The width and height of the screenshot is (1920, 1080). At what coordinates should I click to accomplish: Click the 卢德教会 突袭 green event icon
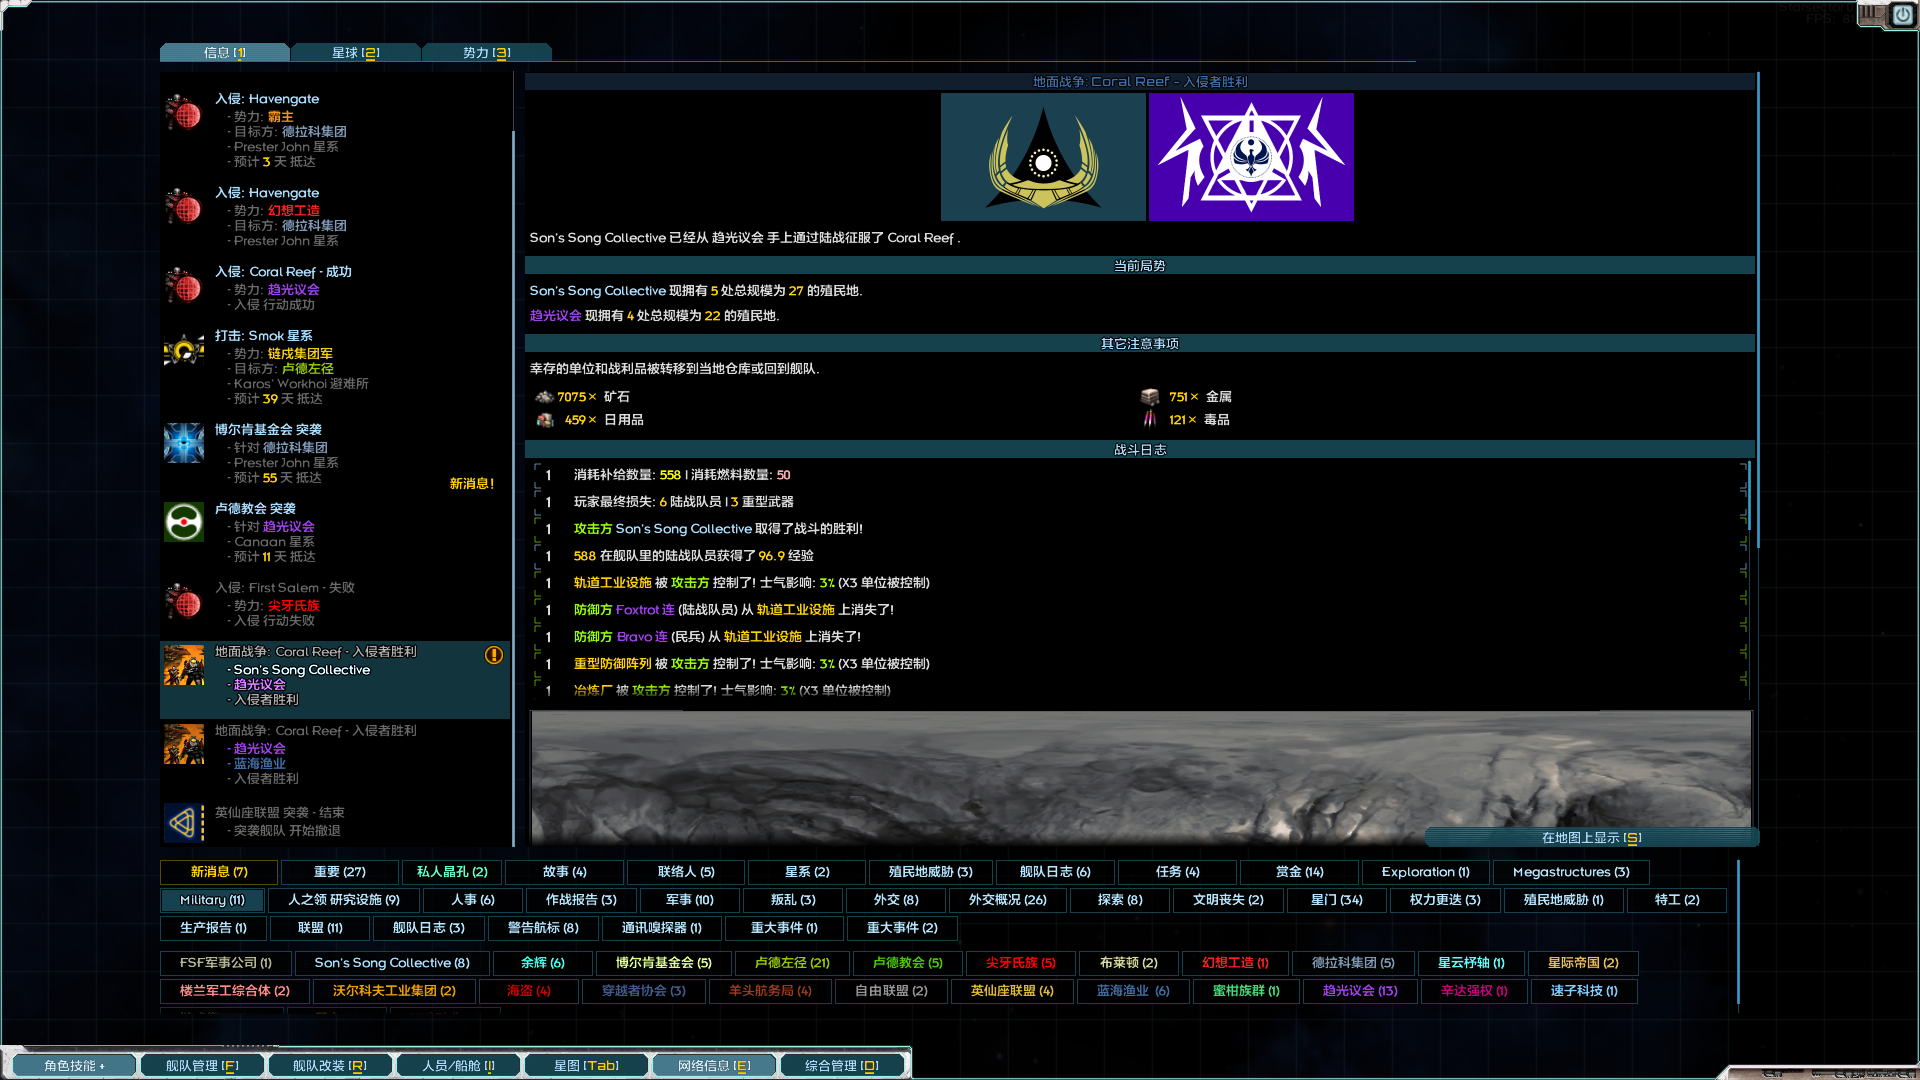click(x=183, y=522)
